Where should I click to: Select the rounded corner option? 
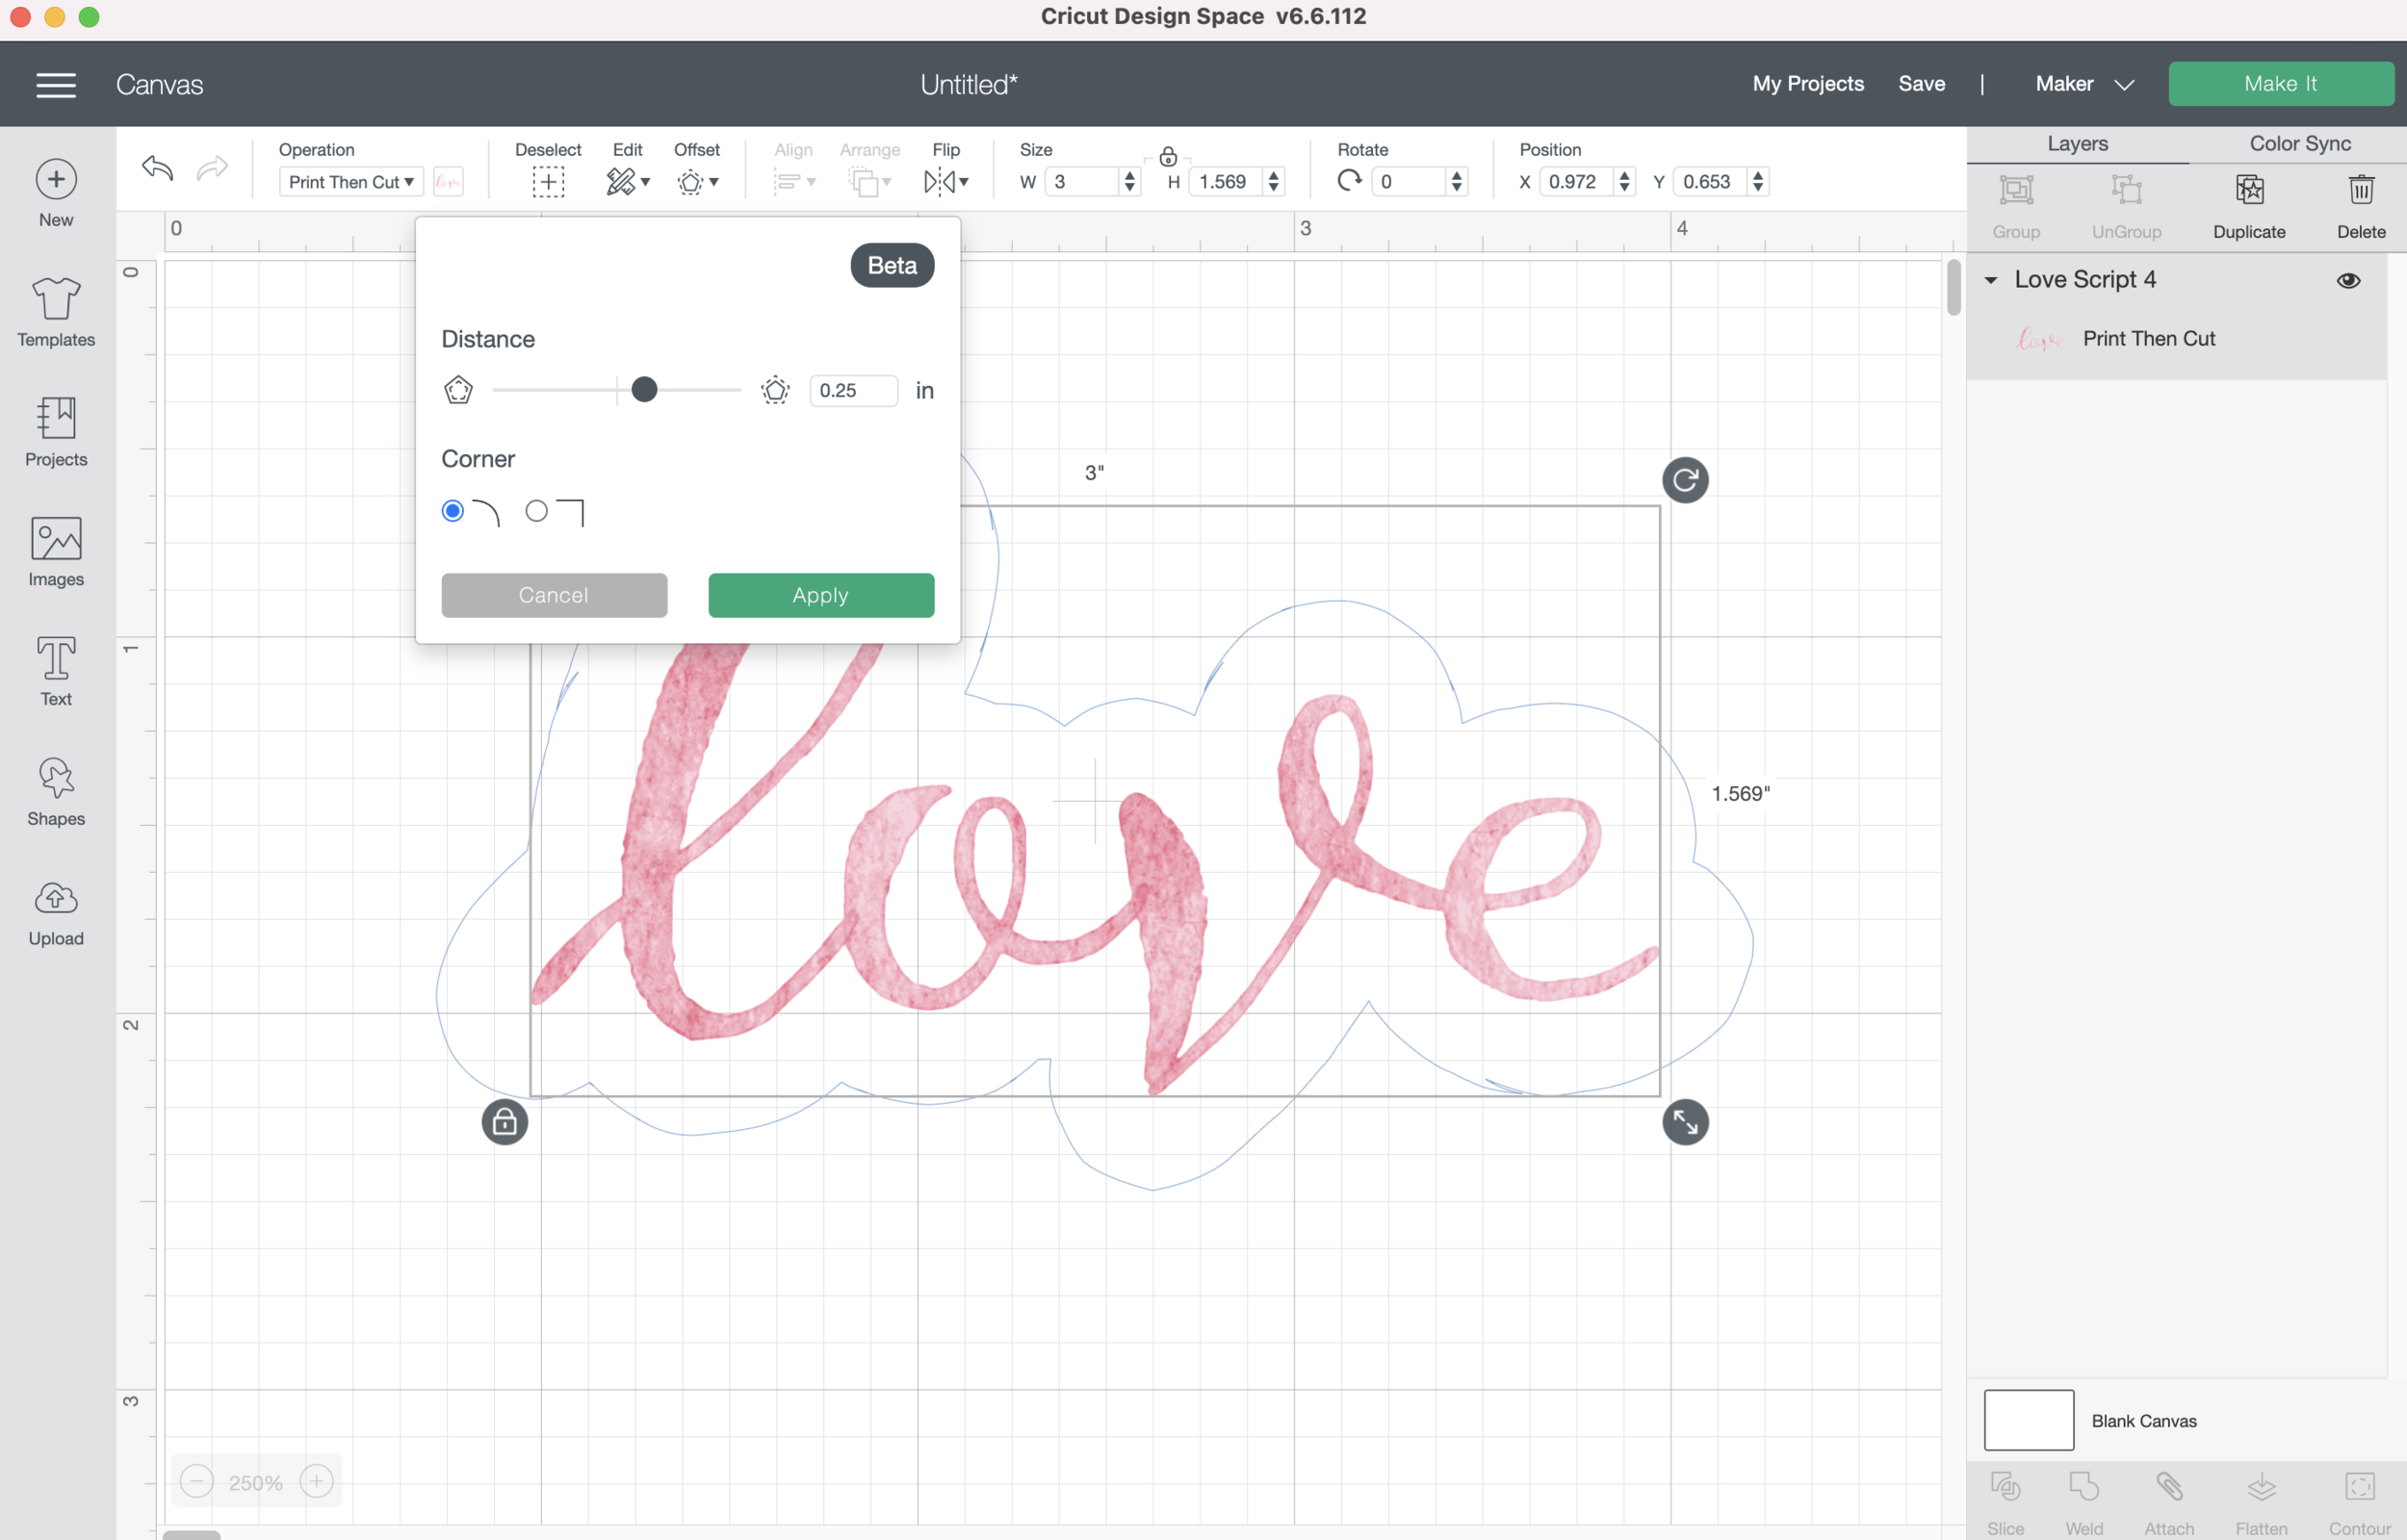[453, 511]
